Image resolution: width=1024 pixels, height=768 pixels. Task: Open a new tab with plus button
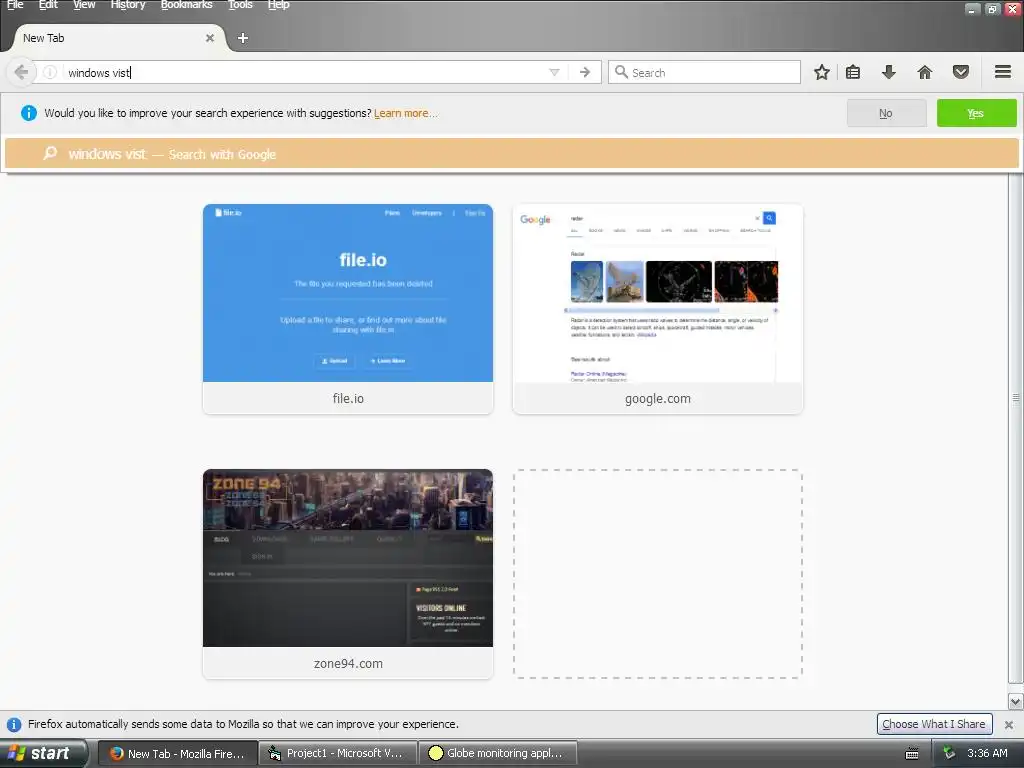243,38
